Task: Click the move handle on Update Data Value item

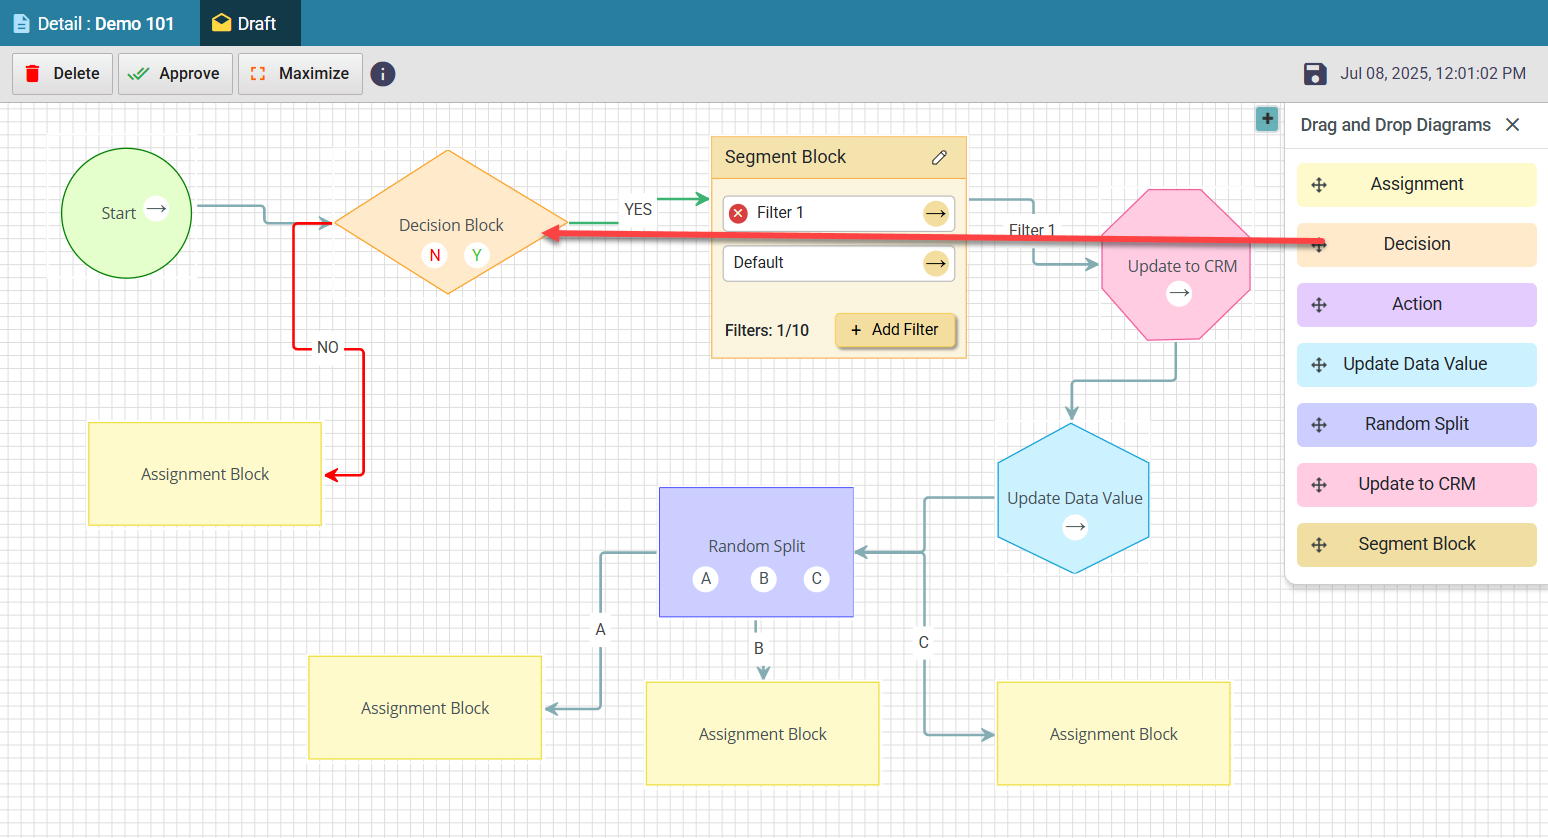Action: (1319, 365)
